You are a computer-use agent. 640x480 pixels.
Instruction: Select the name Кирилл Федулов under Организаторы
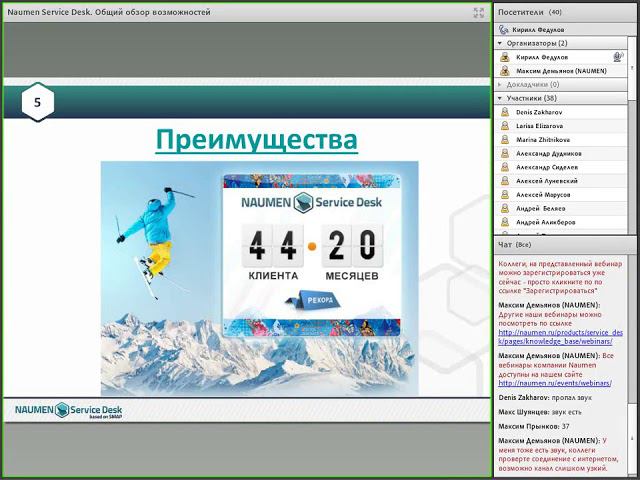coord(542,57)
